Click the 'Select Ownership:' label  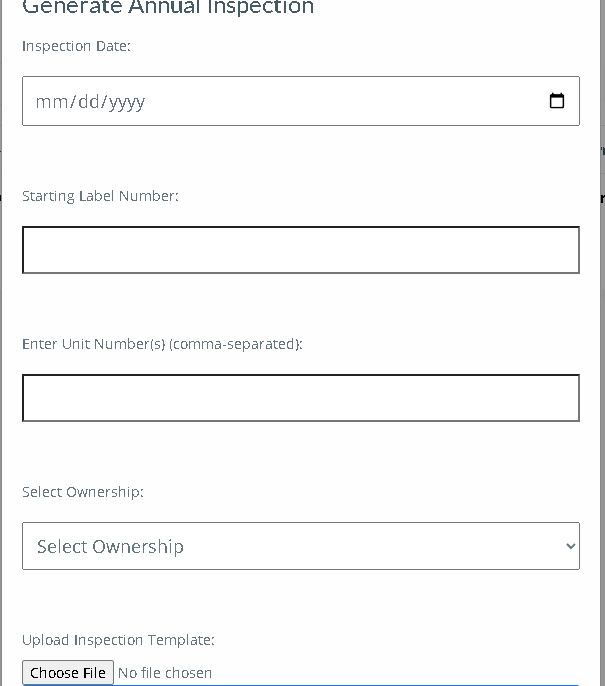click(83, 492)
